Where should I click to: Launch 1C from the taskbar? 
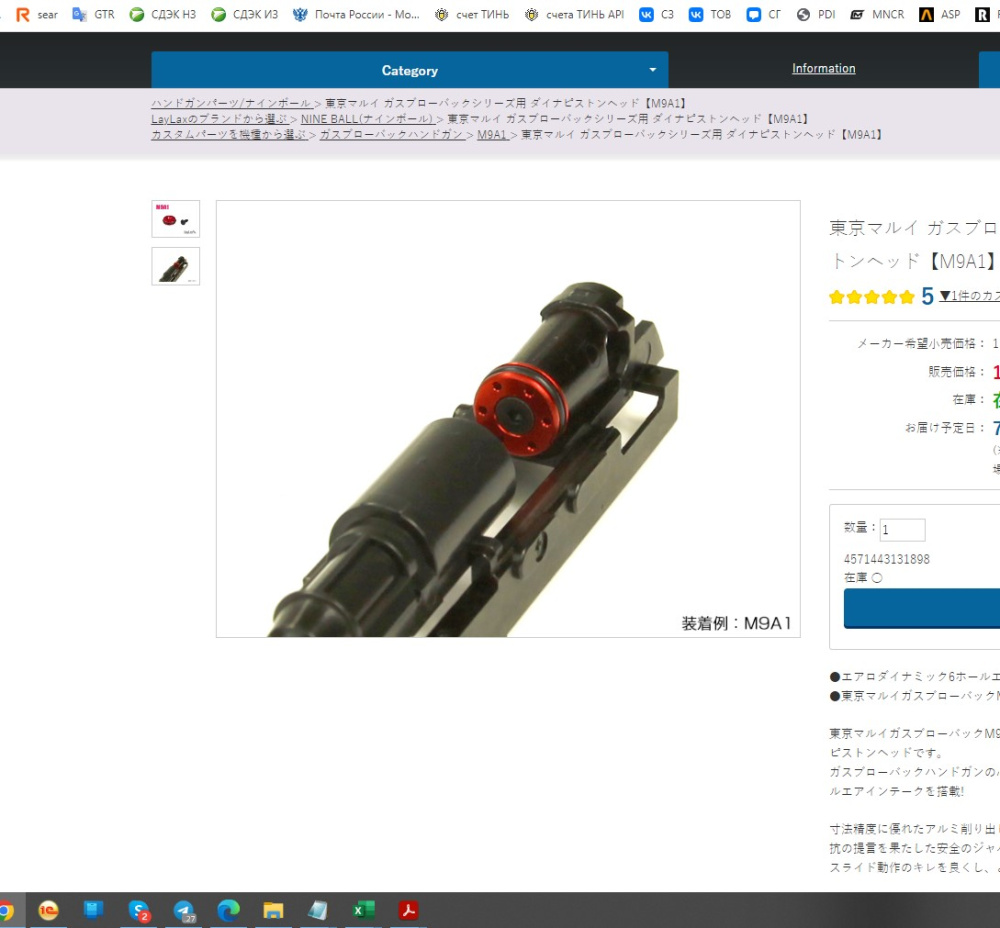[48, 910]
